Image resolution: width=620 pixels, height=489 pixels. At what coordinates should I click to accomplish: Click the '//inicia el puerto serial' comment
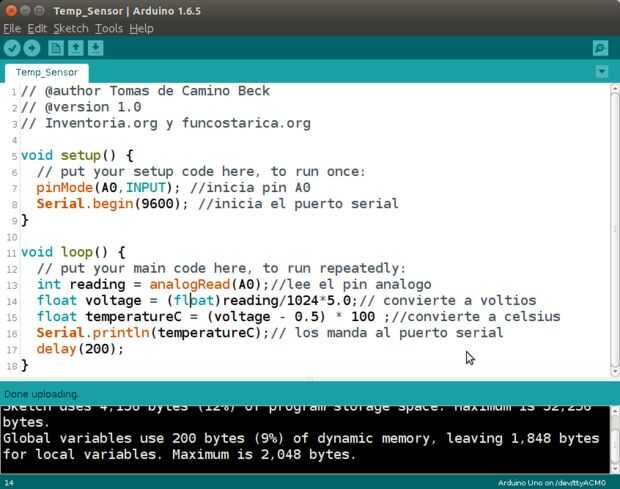299,204
